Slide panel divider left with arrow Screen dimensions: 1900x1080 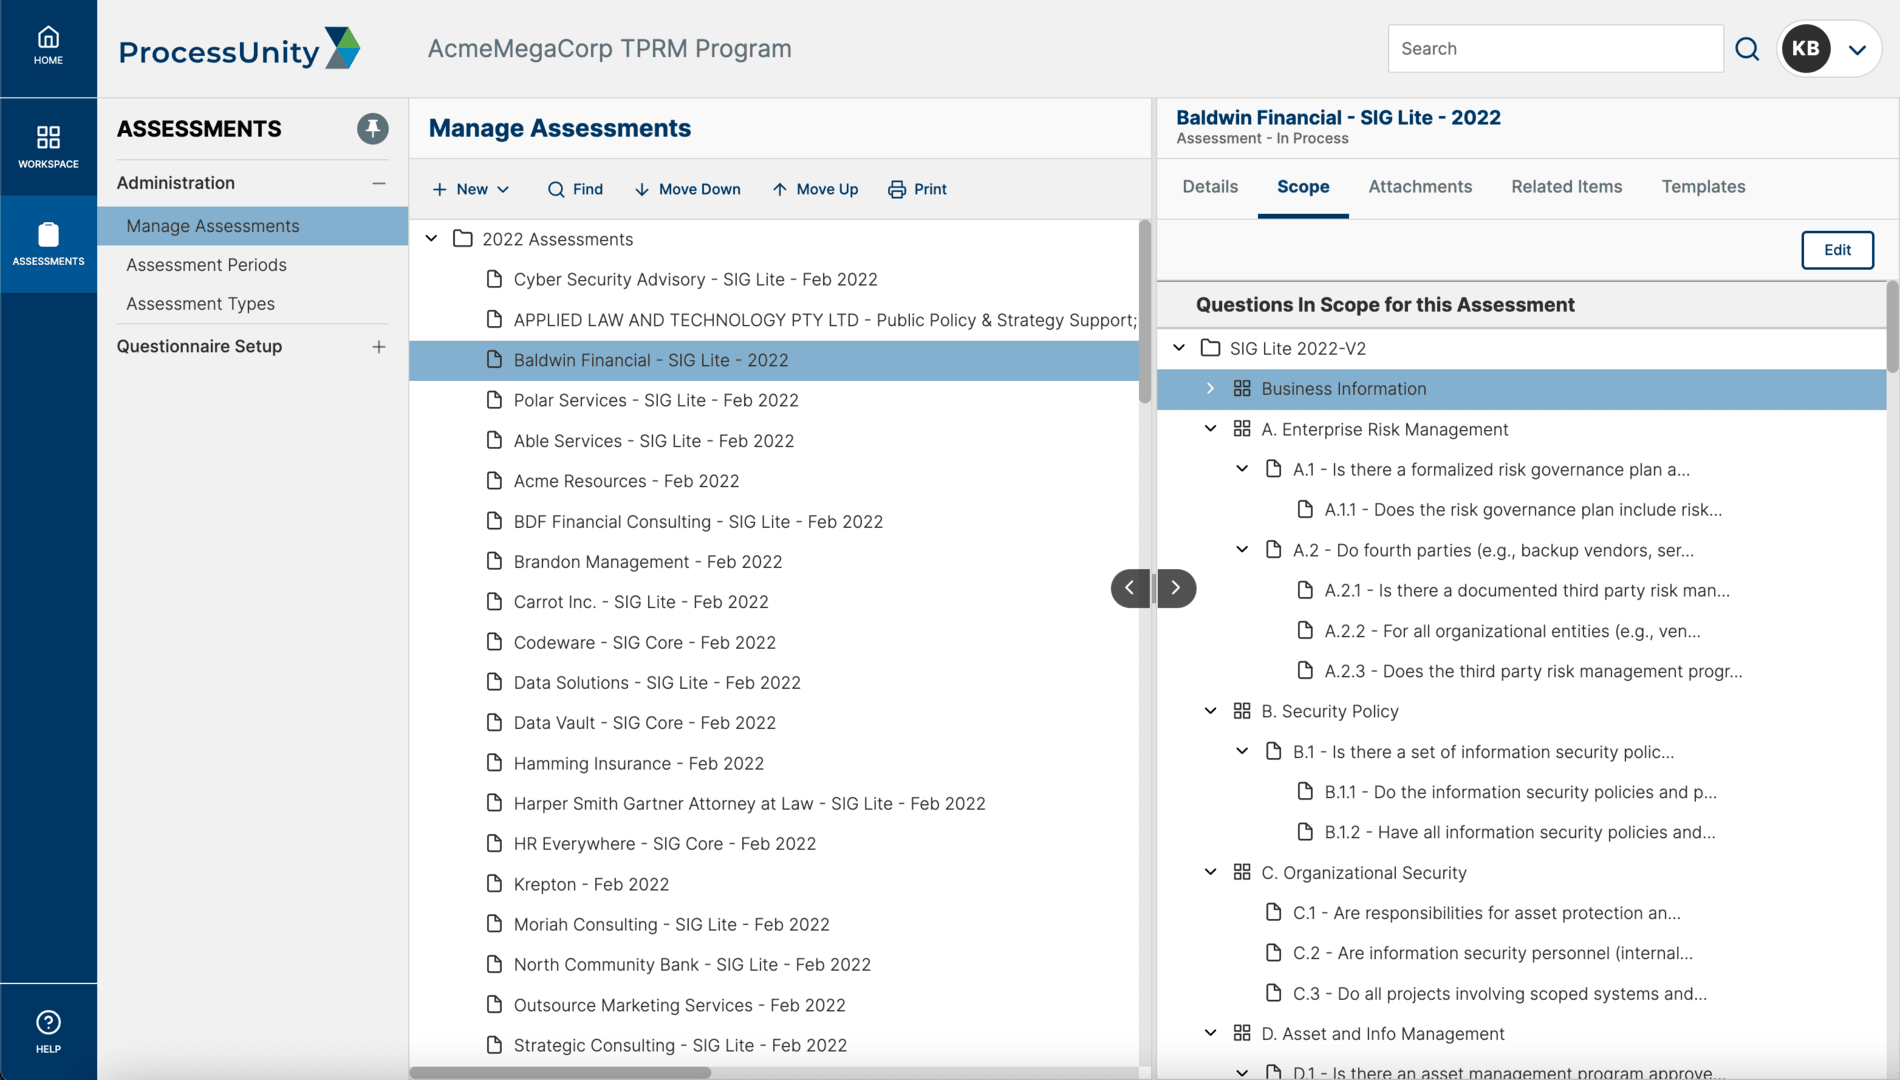(1130, 588)
